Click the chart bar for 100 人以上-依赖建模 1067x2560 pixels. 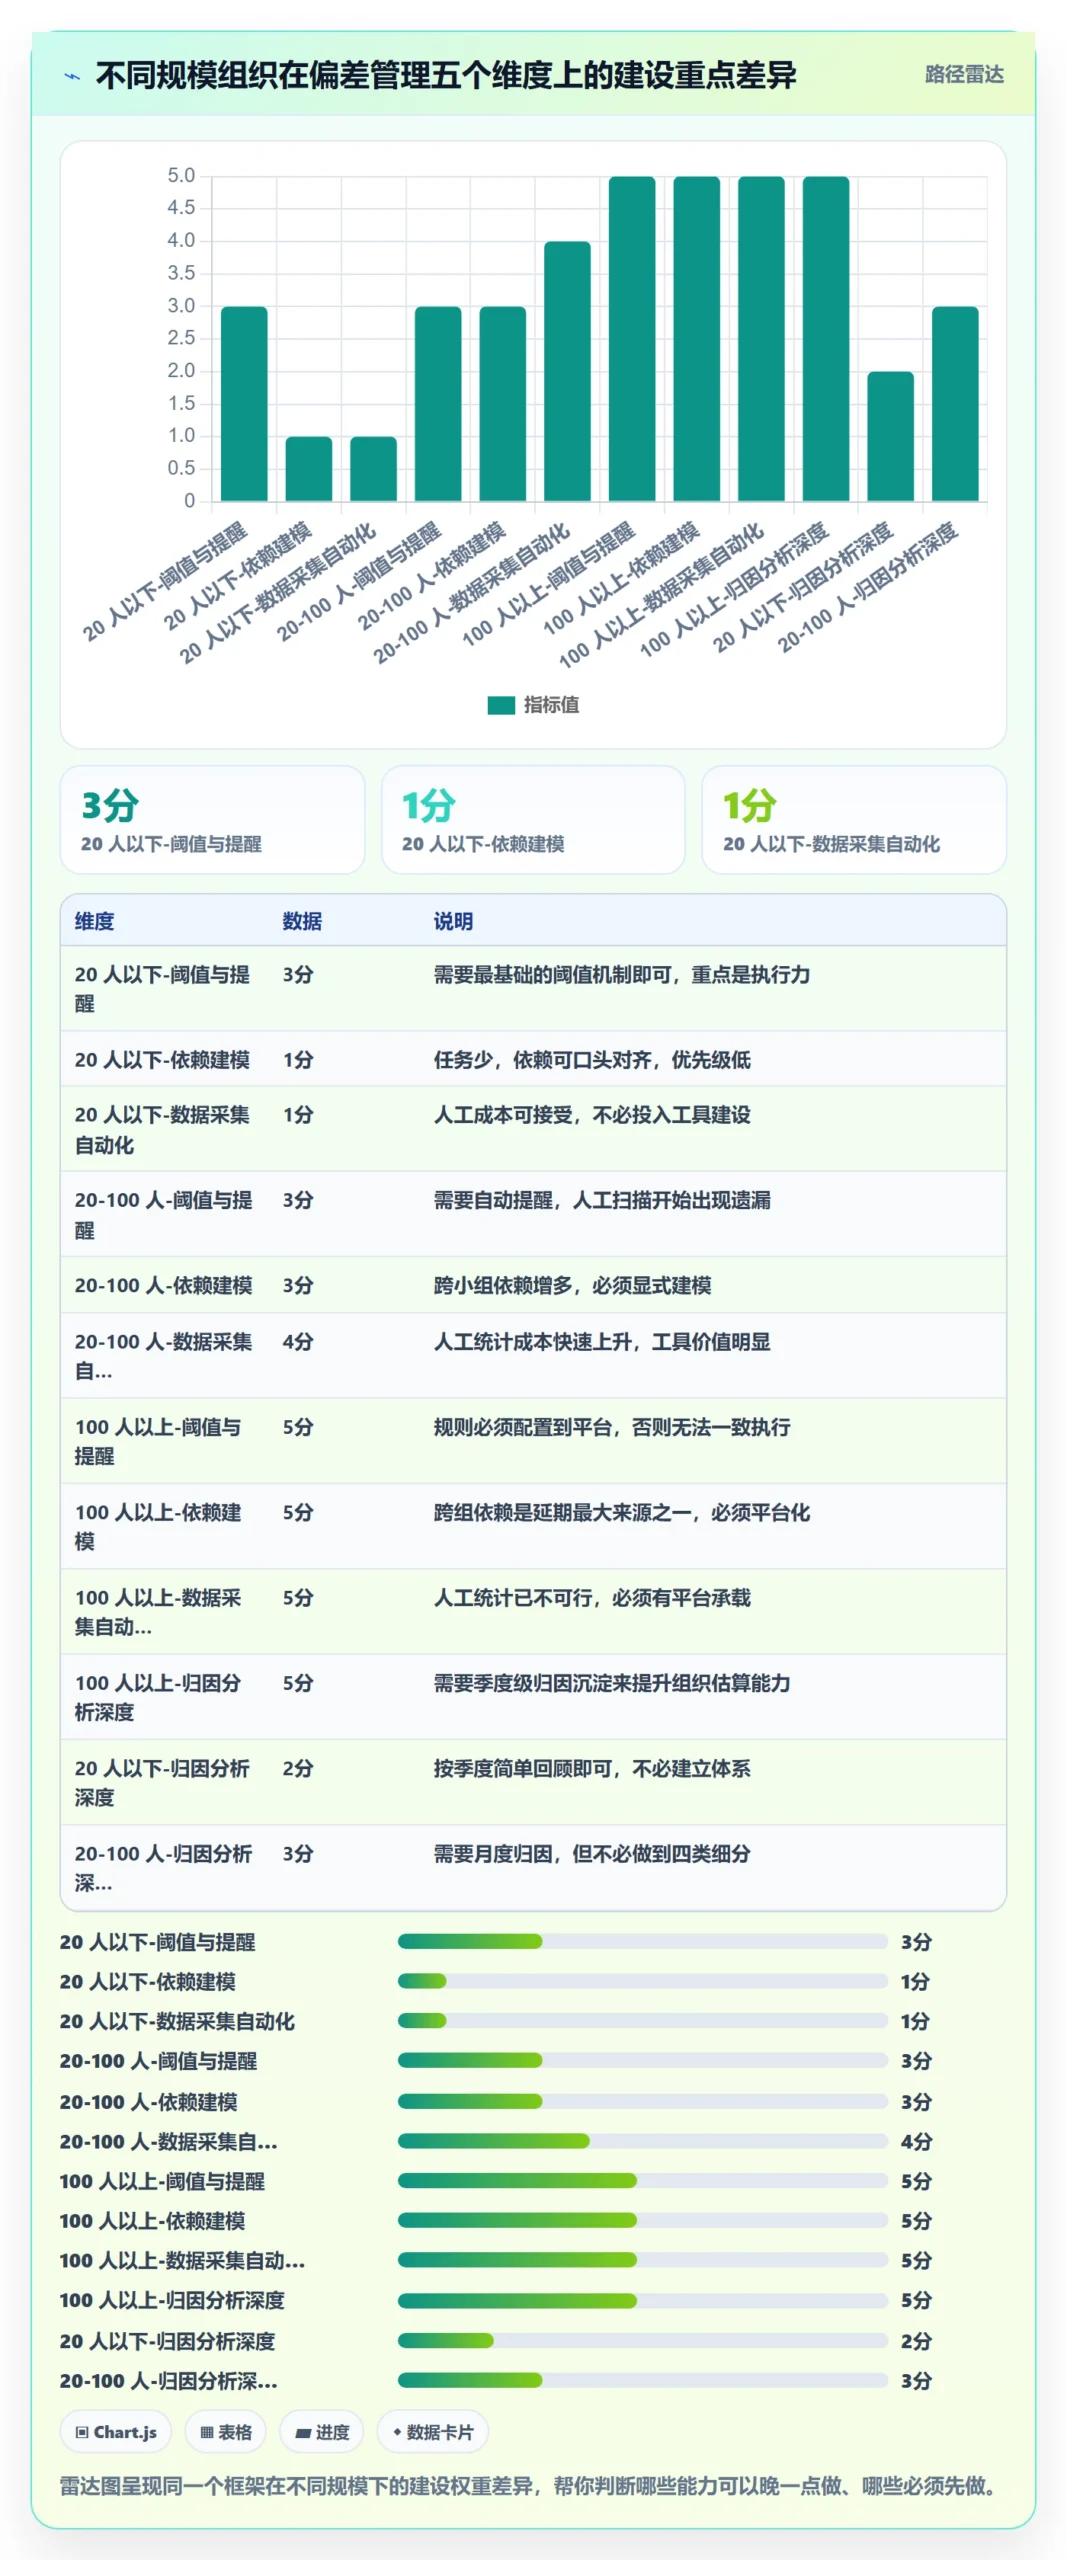(696, 339)
